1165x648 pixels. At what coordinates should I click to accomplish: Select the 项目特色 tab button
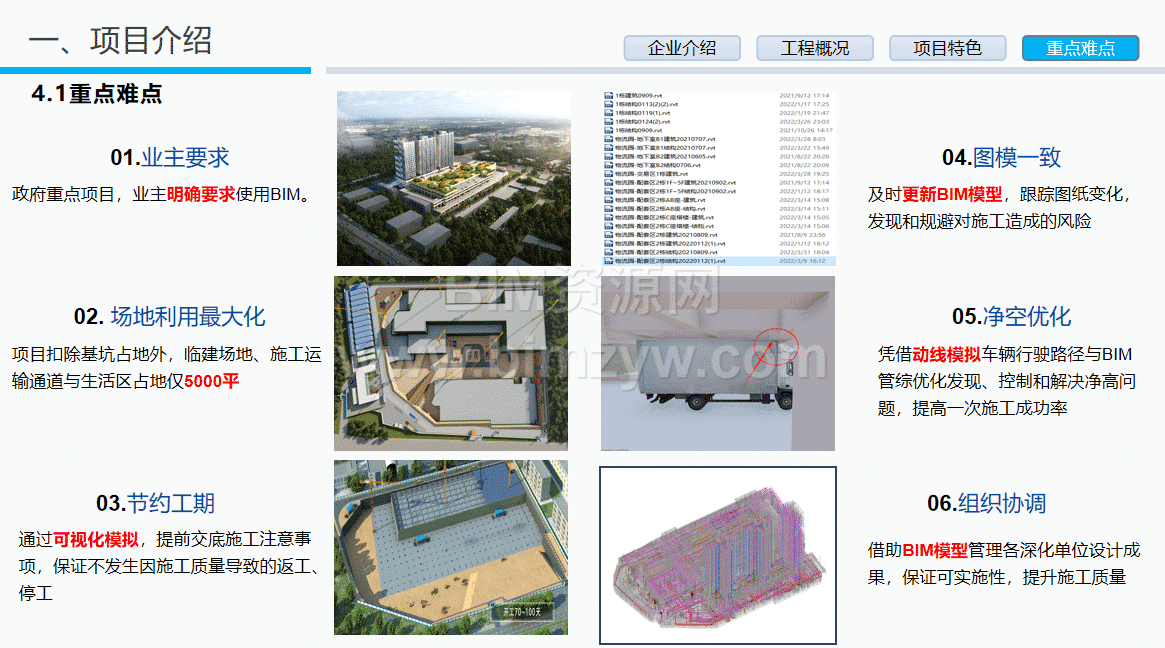point(947,48)
